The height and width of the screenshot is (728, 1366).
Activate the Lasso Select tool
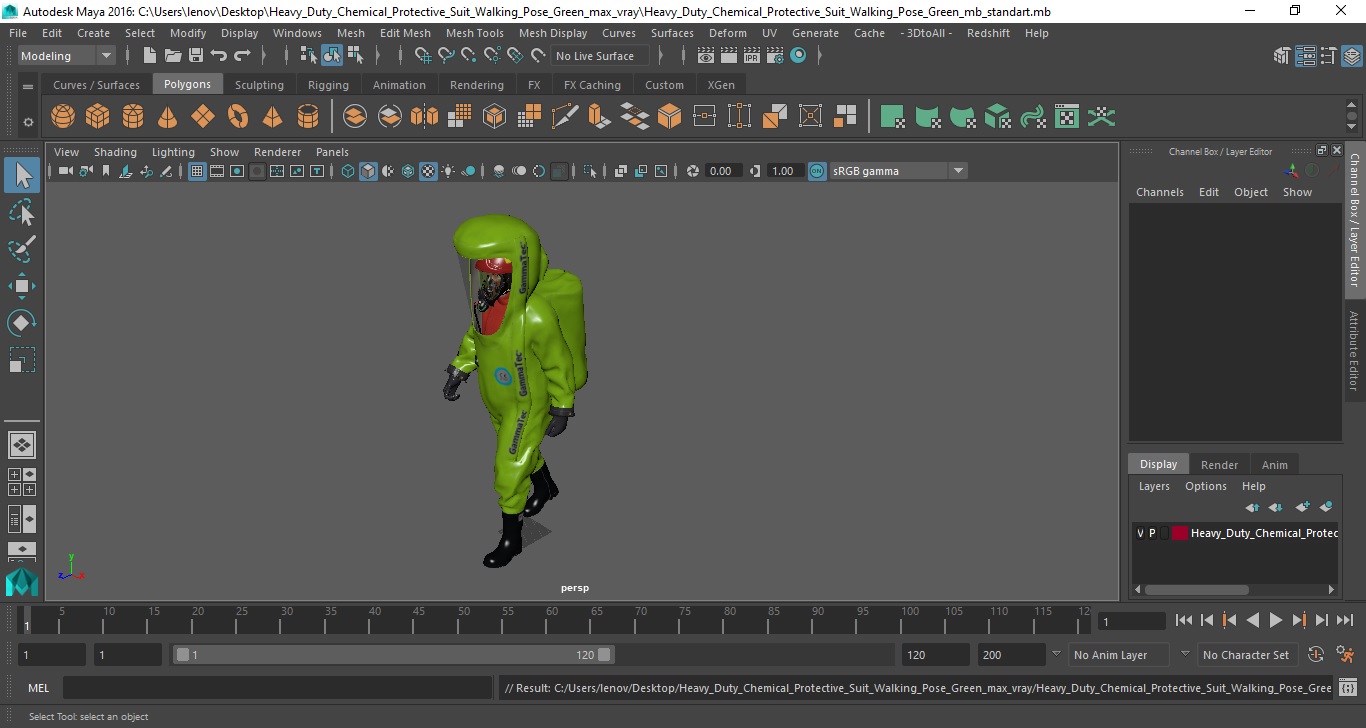(x=22, y=212)
